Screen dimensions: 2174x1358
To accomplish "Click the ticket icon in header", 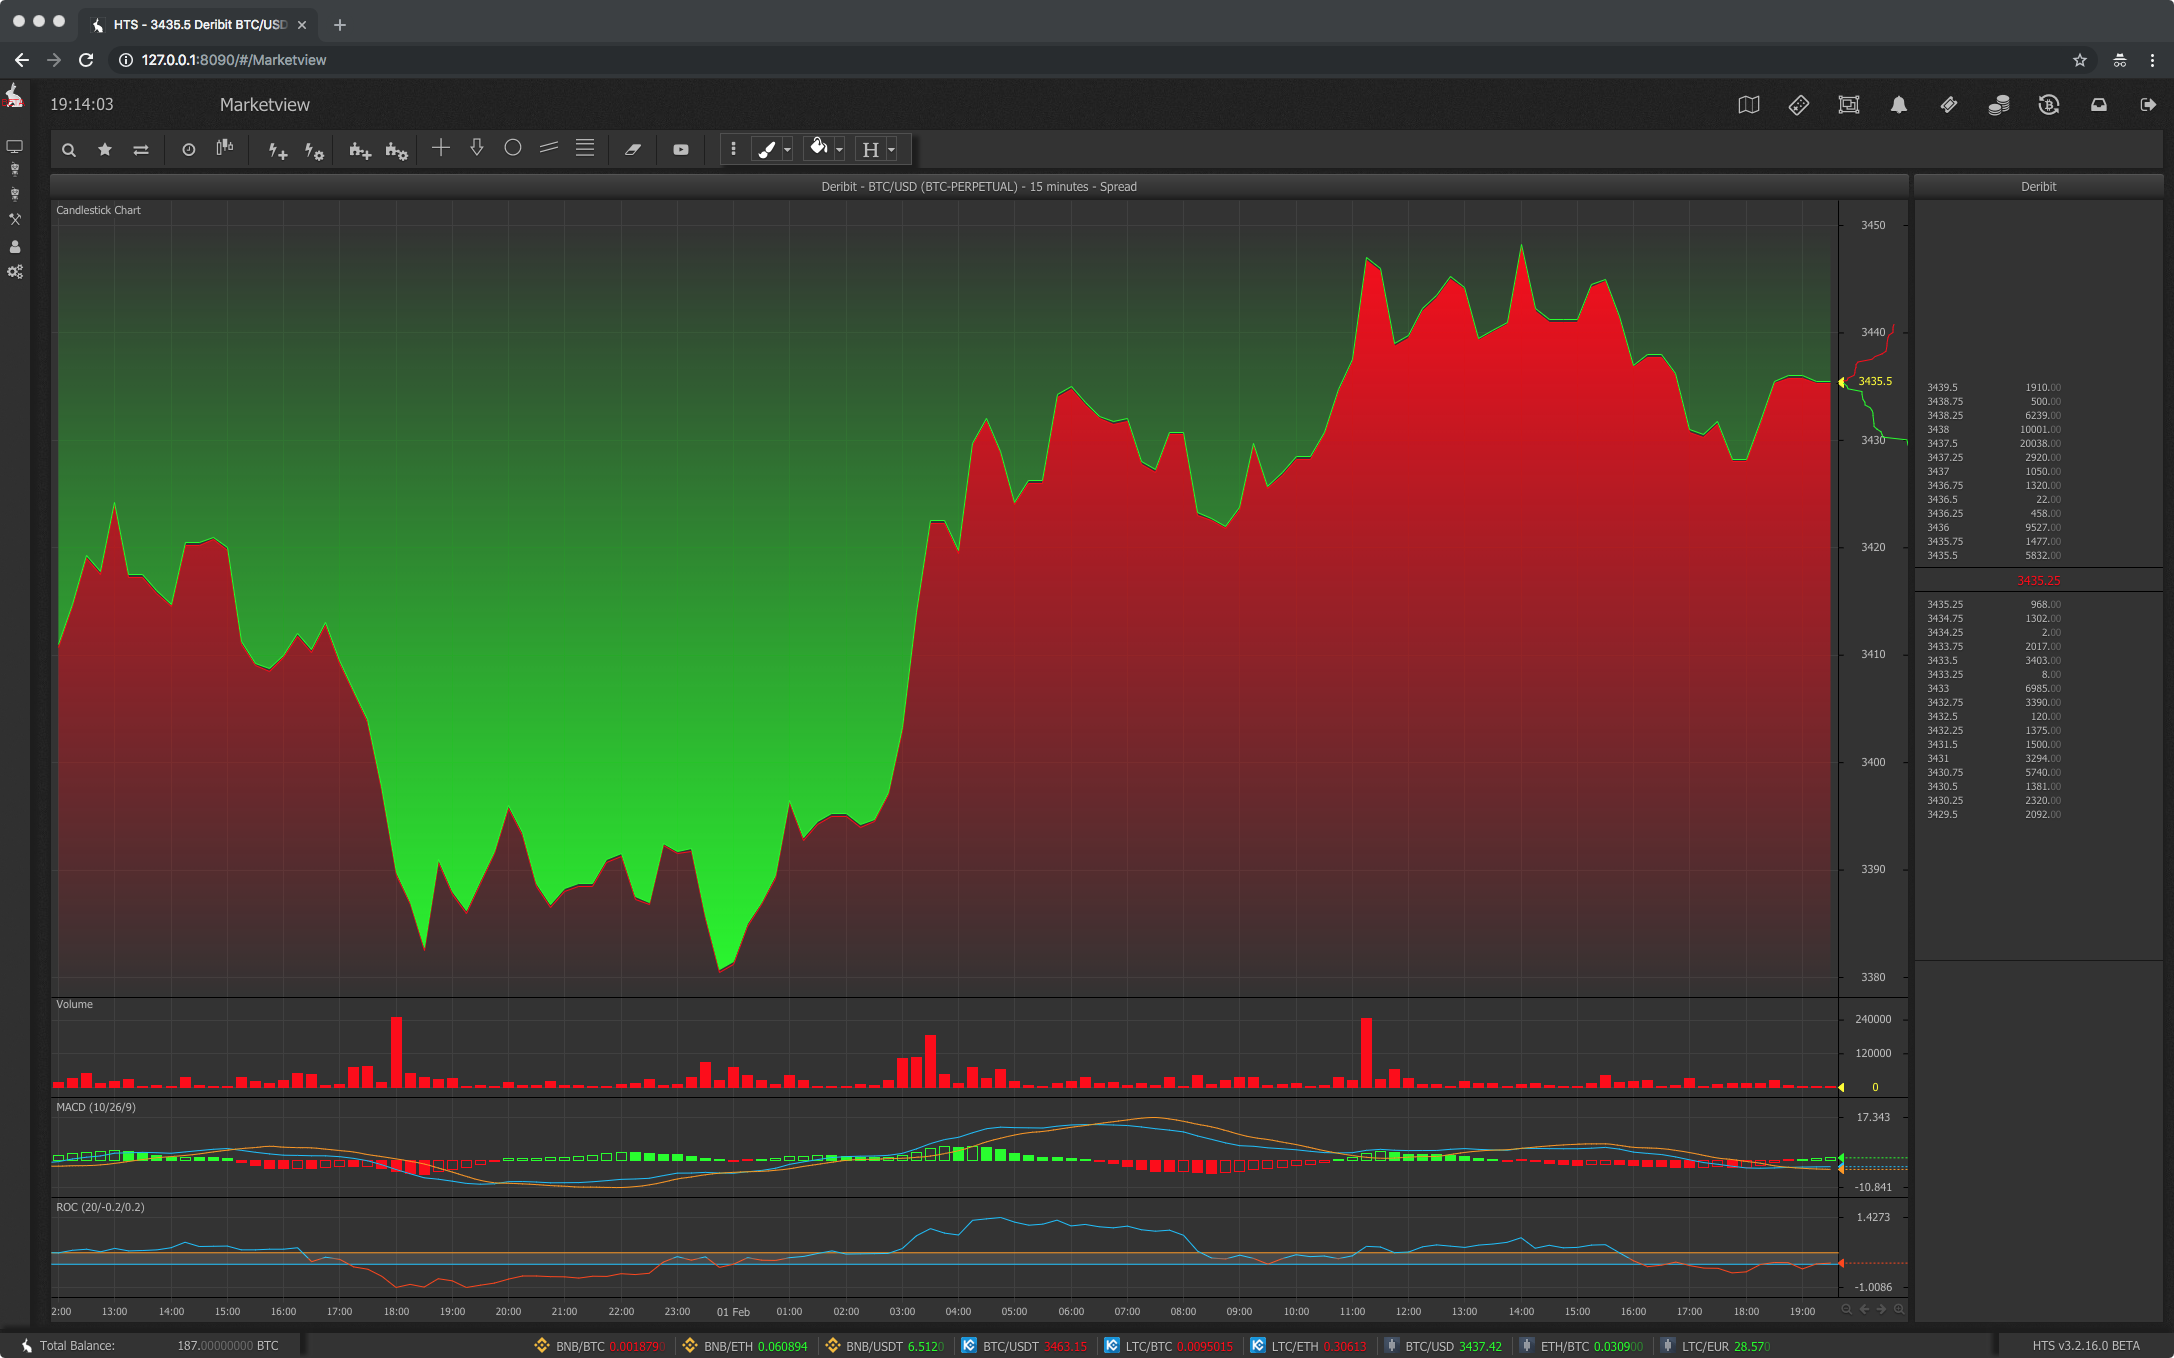I will (1949, 105).
